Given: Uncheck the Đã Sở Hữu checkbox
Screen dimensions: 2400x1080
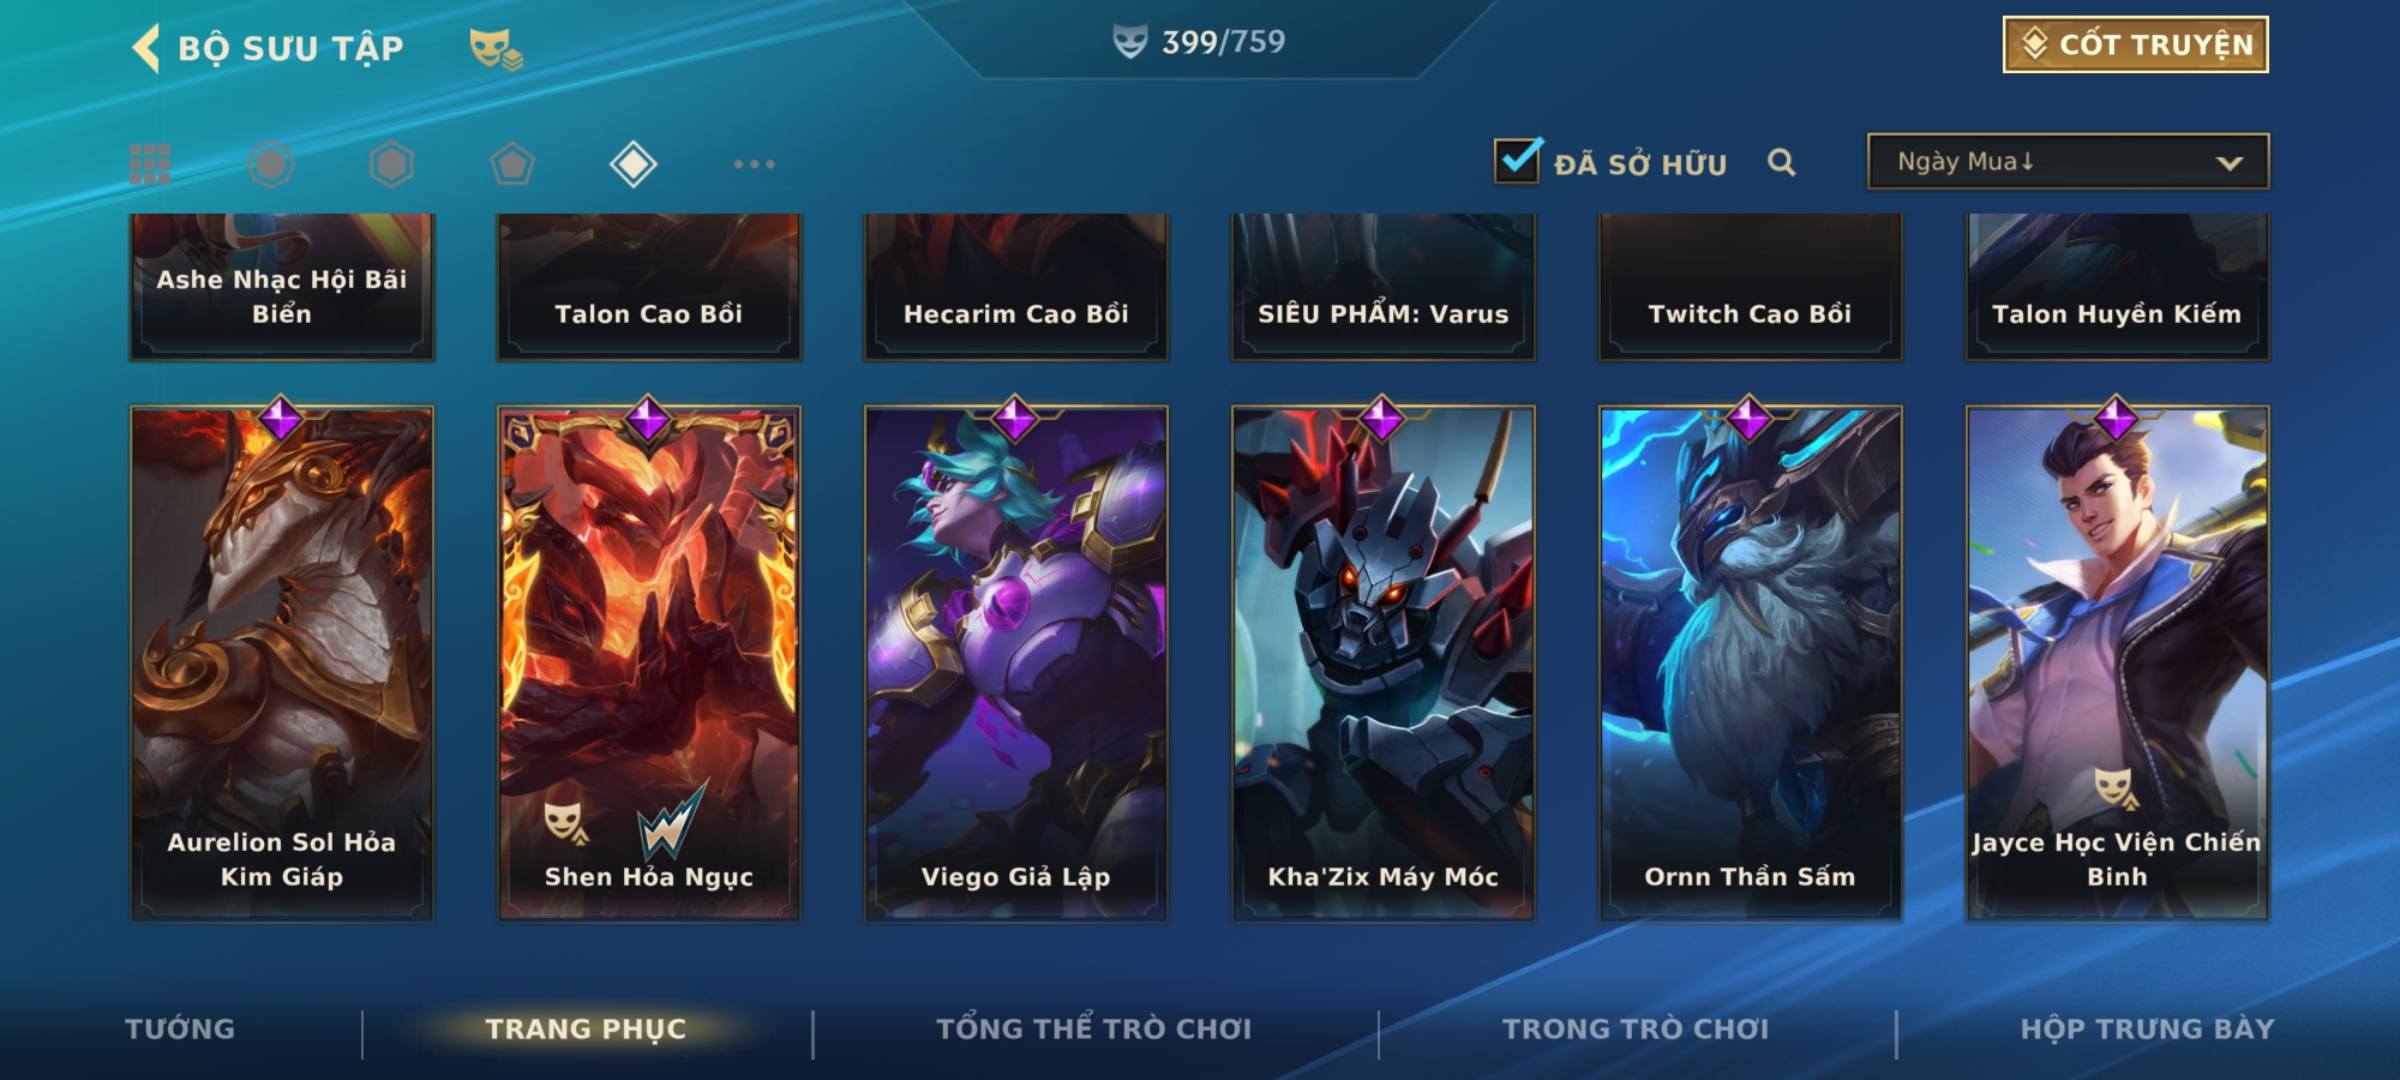Looking at the screenshot, I should pos(1518,160).
